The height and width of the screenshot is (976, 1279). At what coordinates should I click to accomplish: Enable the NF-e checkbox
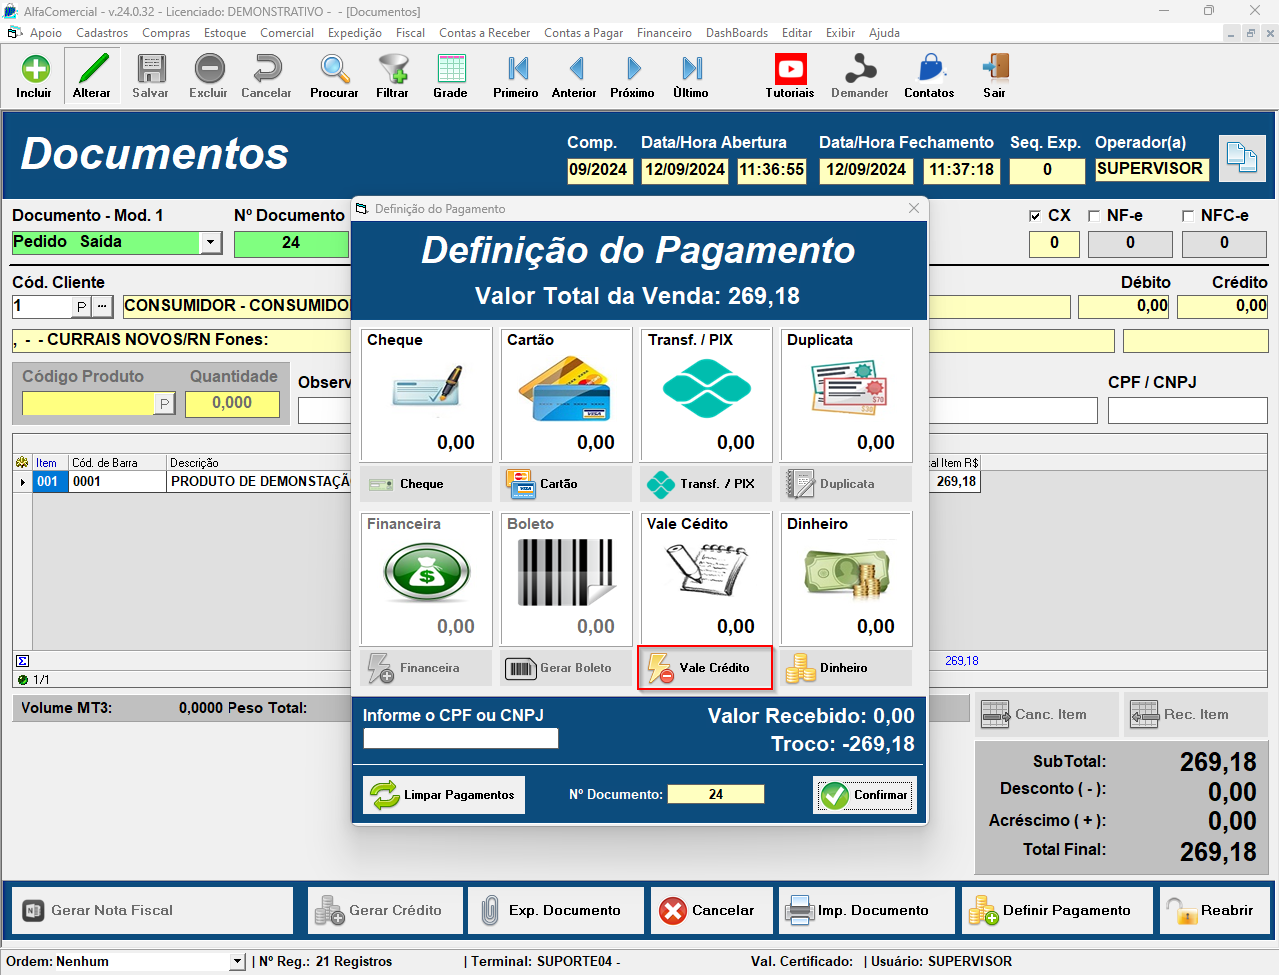point(1093,216)
